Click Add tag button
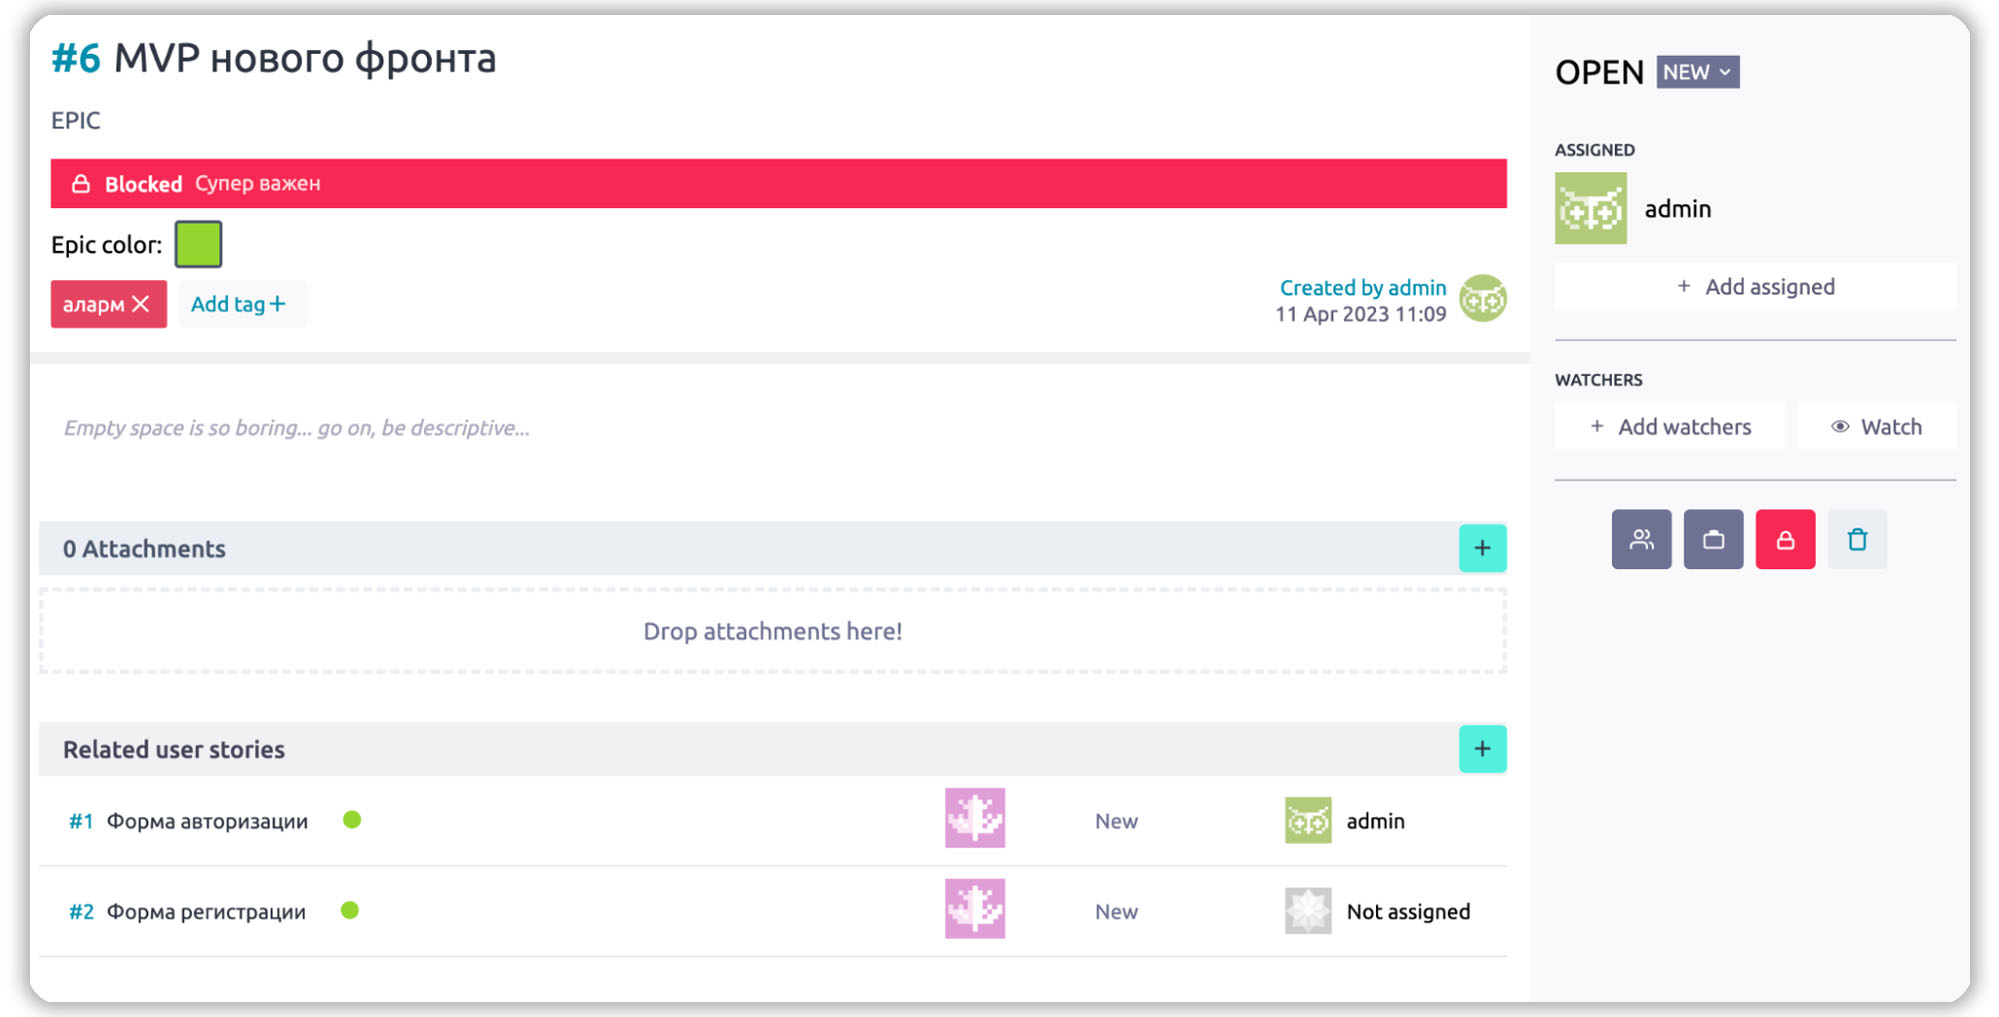Screen dimensions: 1999x1017 click(x=238, y=304)
